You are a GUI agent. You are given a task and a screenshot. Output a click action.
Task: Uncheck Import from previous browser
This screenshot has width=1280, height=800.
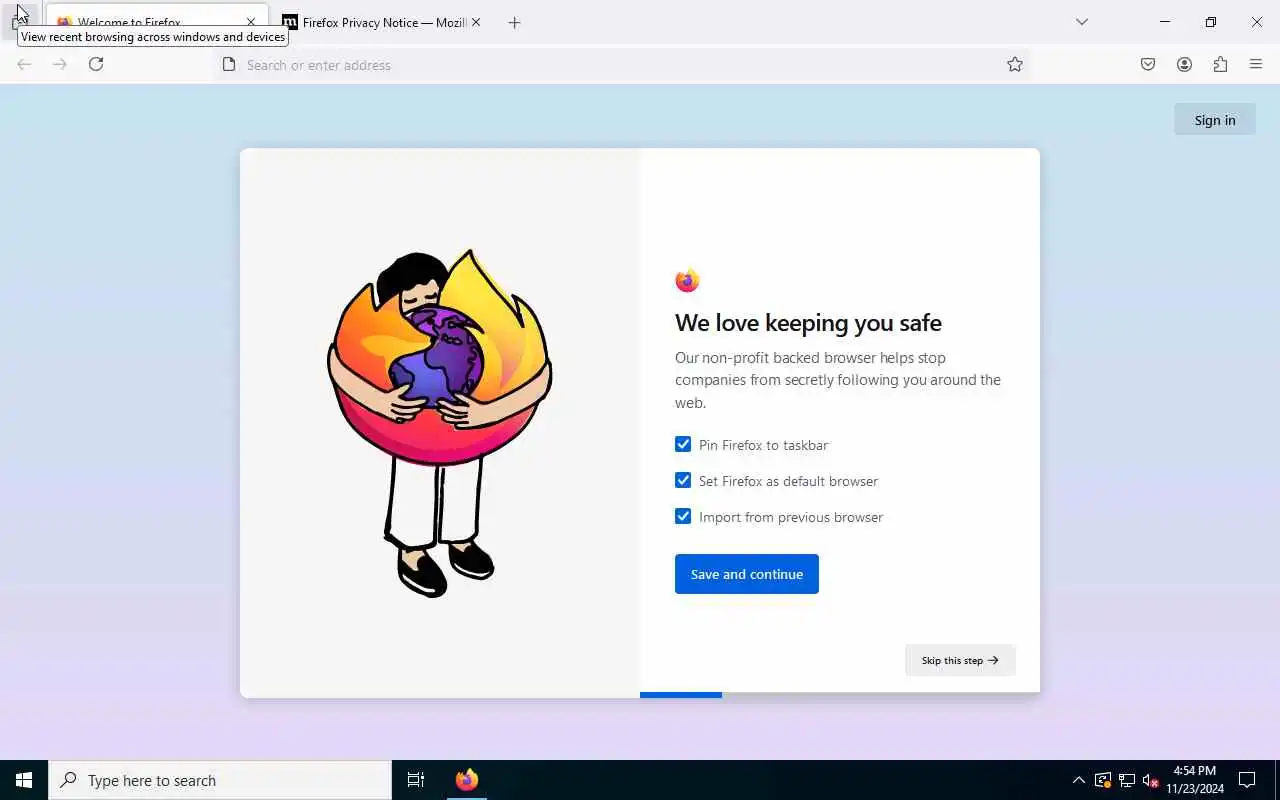pyautogui.click(x=683, y=516)
